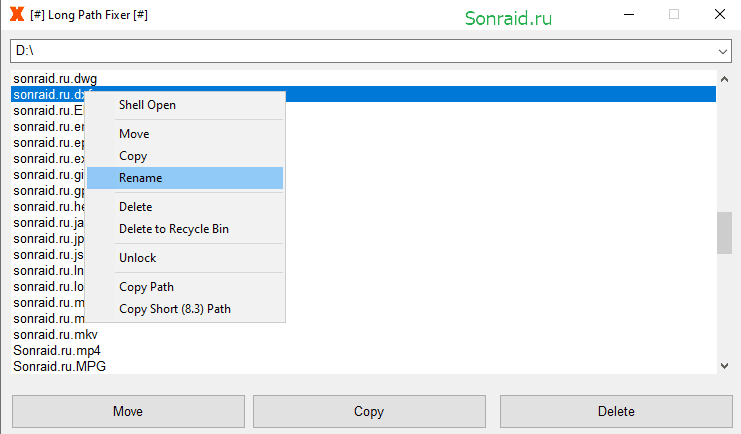Click the bottom Copy button

point(369,411)
